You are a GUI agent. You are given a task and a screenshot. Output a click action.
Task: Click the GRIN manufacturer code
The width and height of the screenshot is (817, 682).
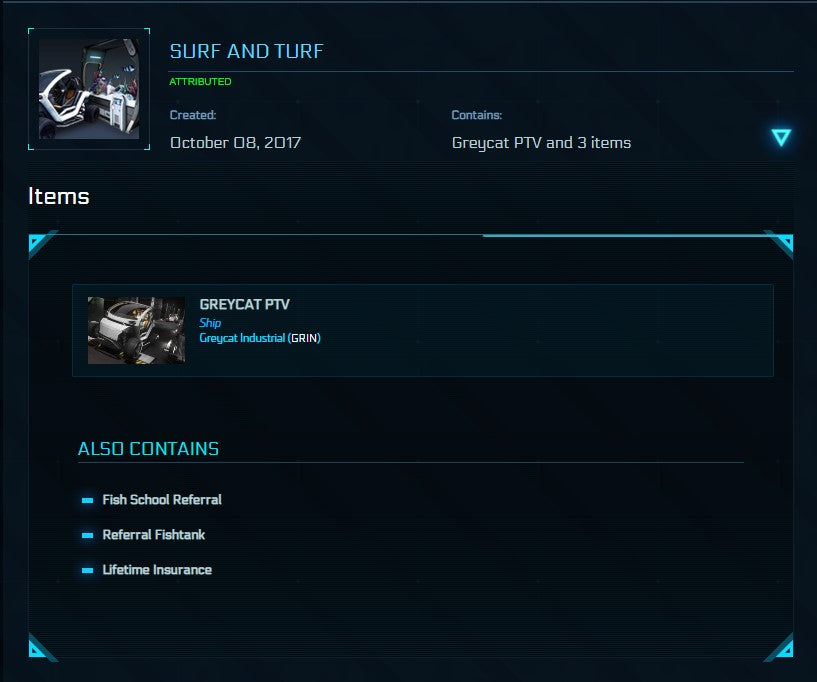[304, 338]
